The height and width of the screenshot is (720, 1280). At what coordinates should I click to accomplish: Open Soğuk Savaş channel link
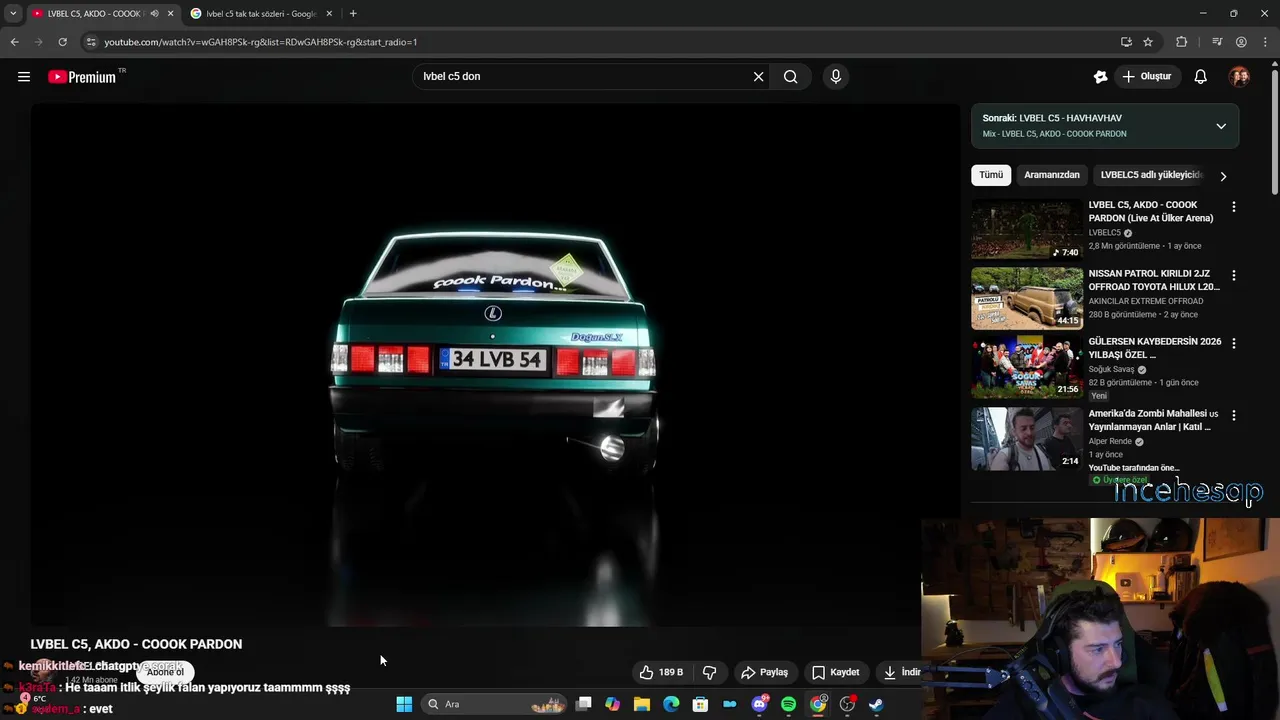point(1111,369)
